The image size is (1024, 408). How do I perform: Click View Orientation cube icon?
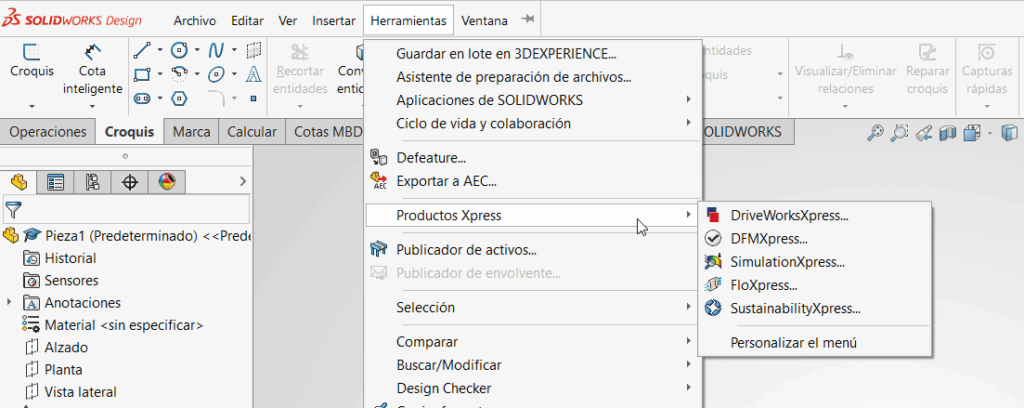[973, 133]
